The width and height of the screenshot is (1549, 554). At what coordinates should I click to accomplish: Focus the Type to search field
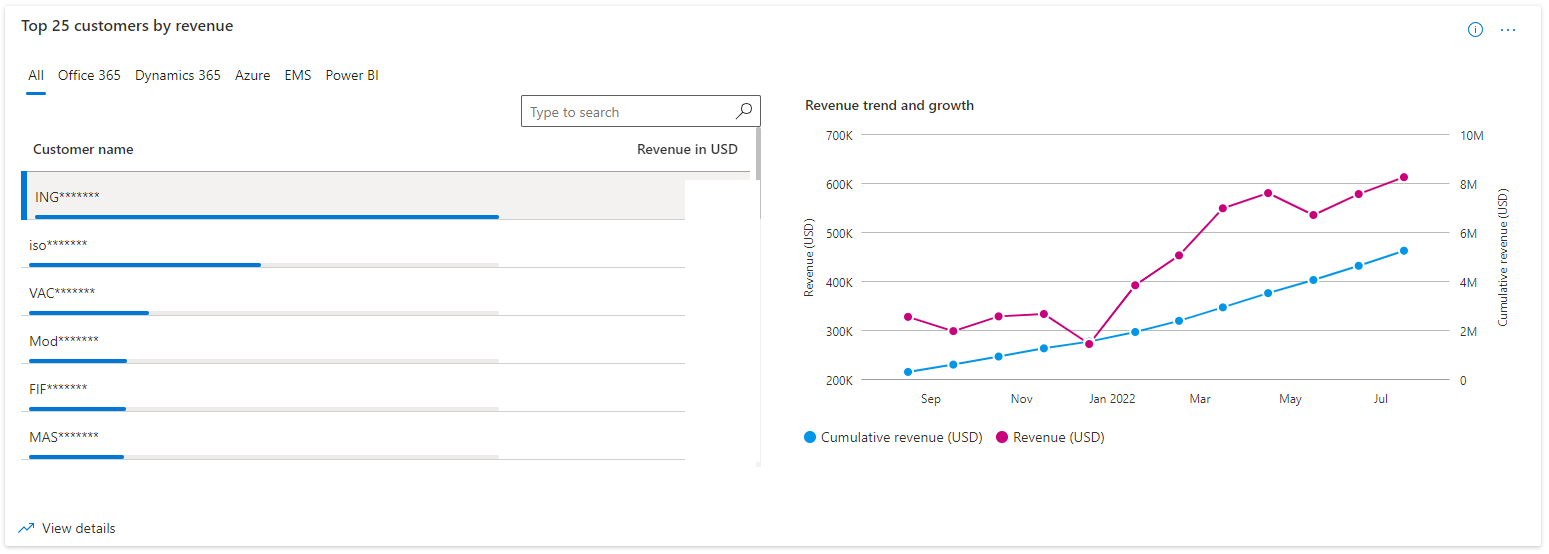pos(630,112)
